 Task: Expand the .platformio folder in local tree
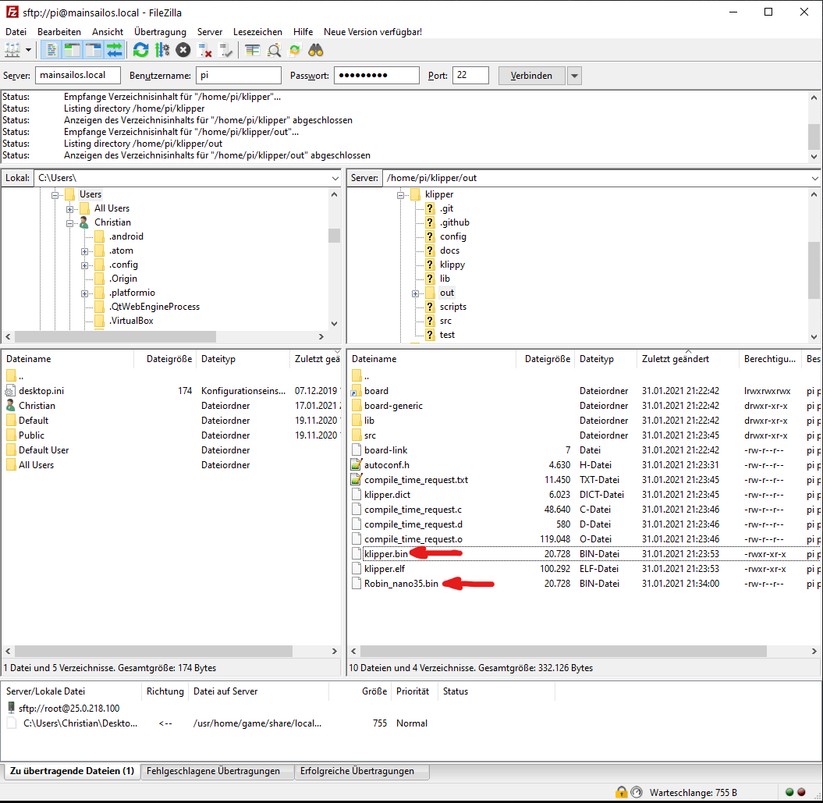85,293
